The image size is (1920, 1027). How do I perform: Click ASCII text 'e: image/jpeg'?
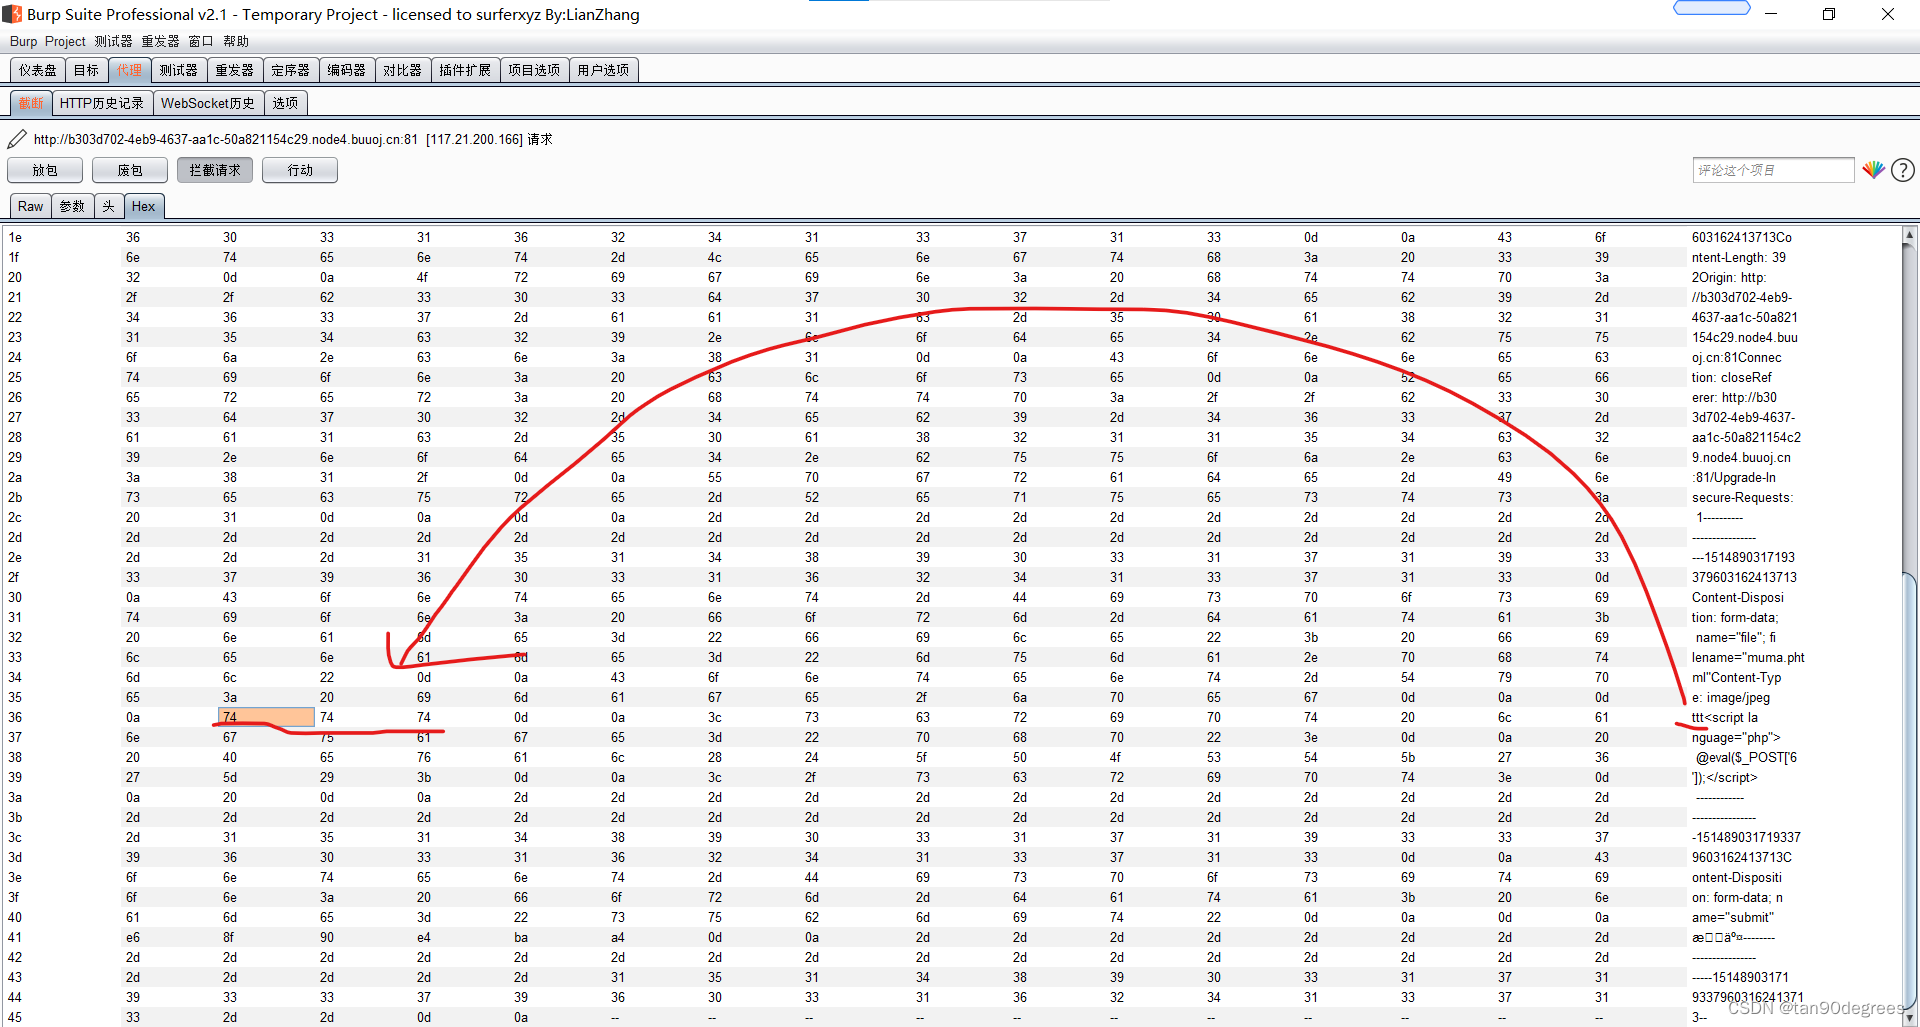pyautogui.click(x=1730, y=697)
